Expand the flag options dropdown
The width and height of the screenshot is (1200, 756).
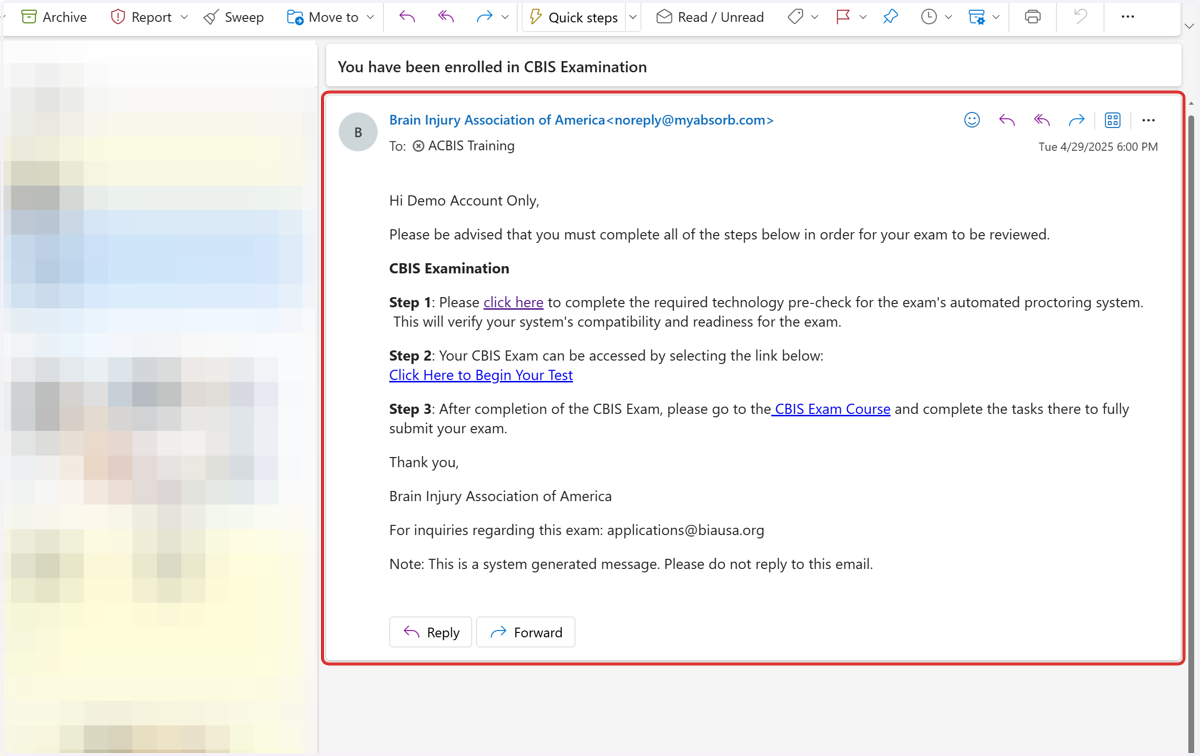tap(863, 17)
